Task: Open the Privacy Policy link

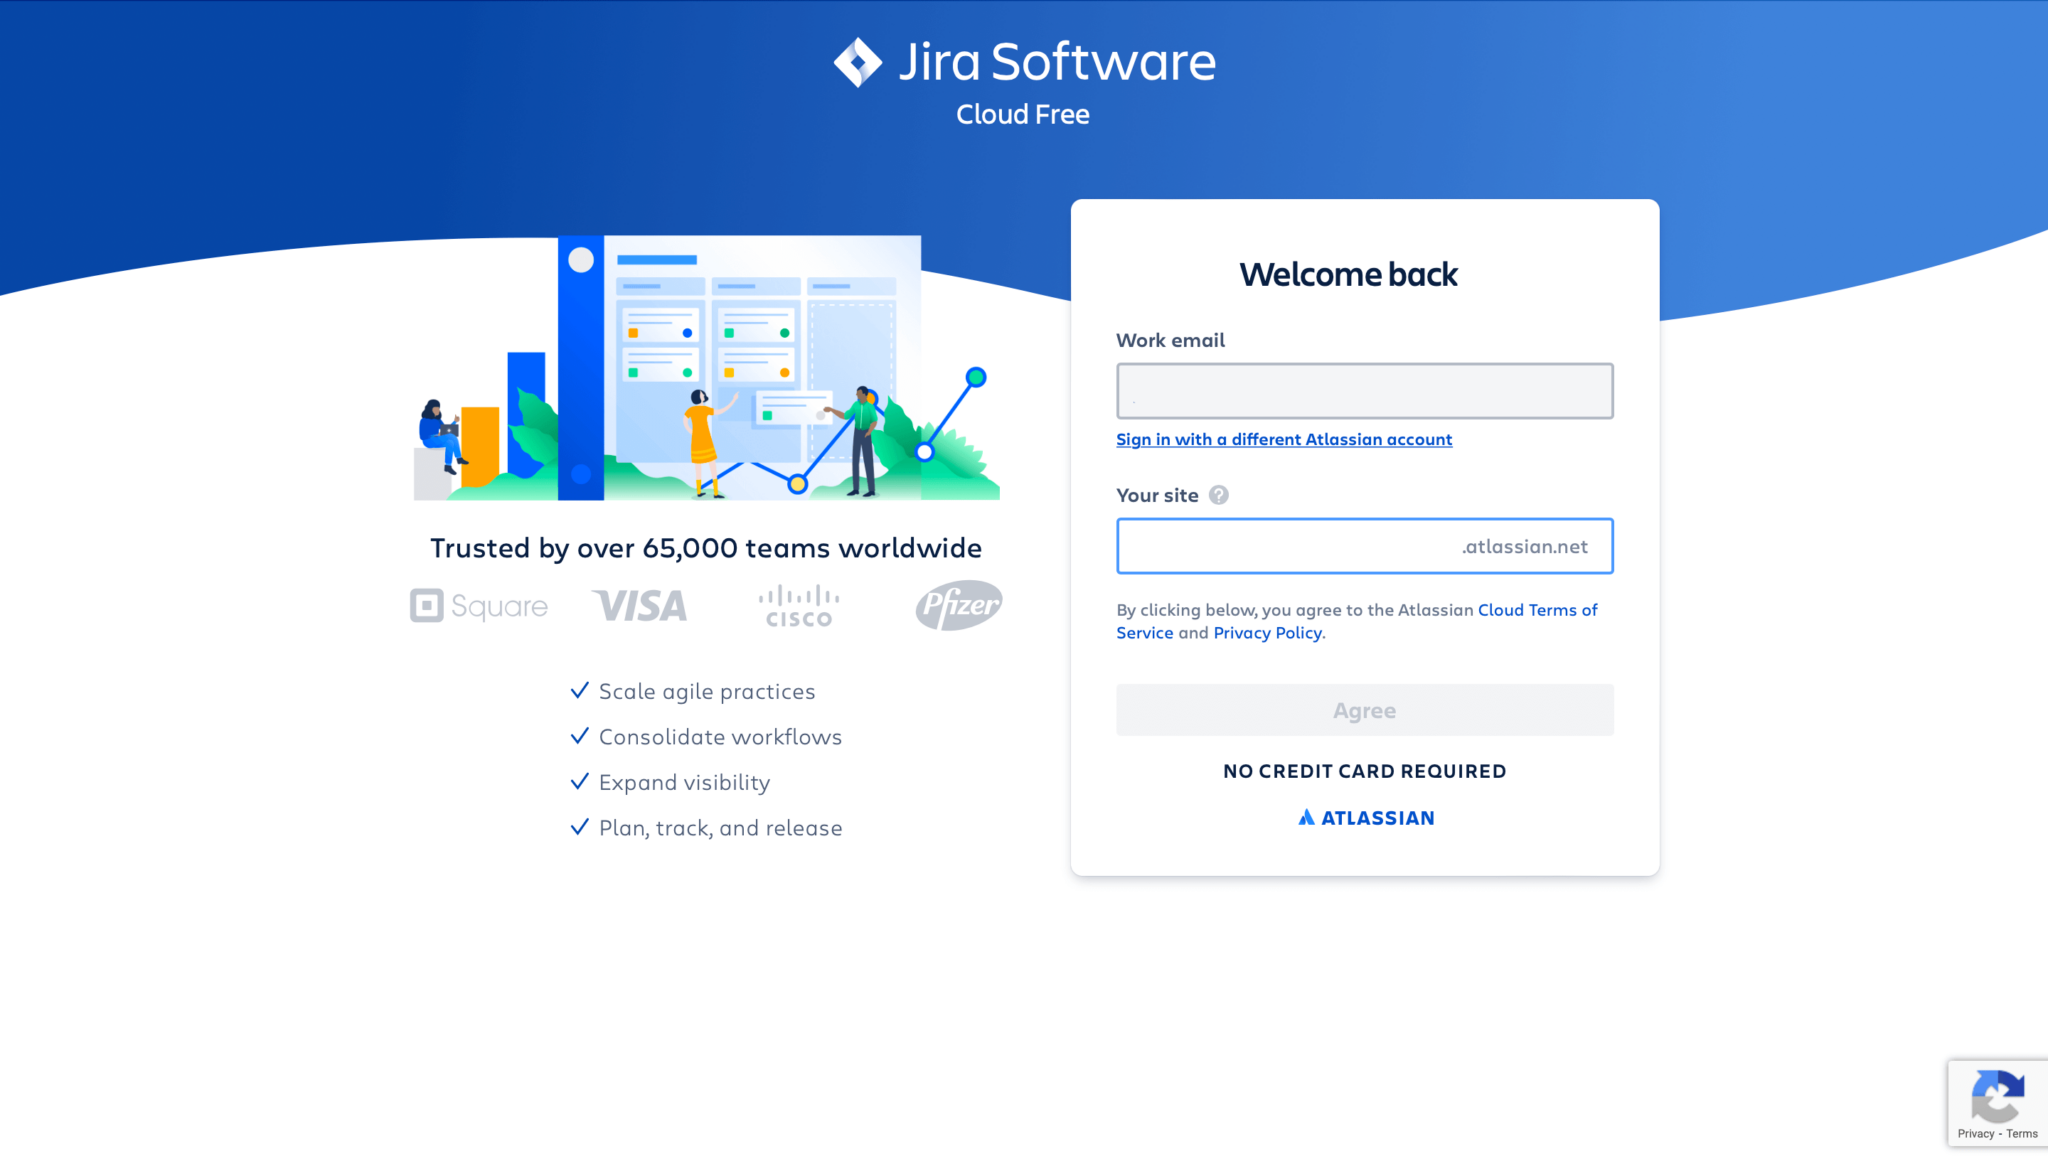Action: 1267,633
